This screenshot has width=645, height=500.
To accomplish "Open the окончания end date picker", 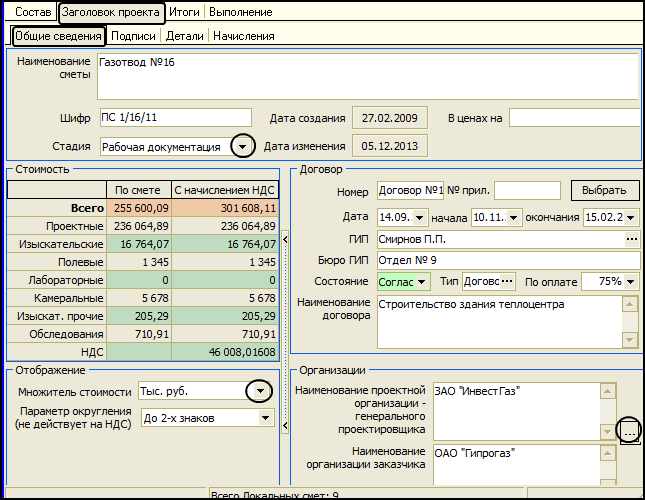I will [631, 217].
